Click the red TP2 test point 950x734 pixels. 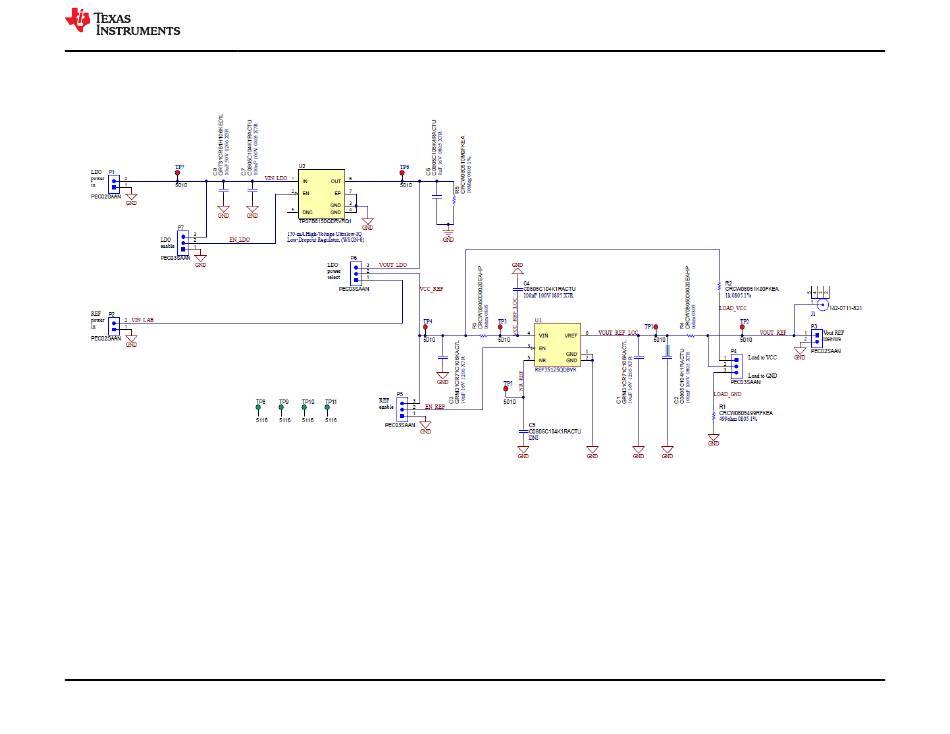pos(742,327)
